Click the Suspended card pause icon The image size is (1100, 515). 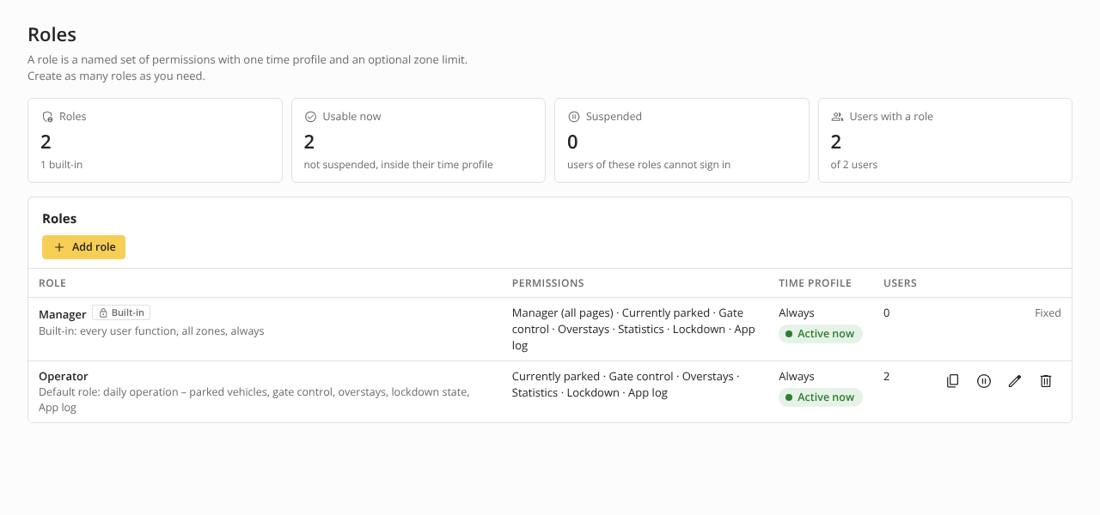(x=573, y=116)
